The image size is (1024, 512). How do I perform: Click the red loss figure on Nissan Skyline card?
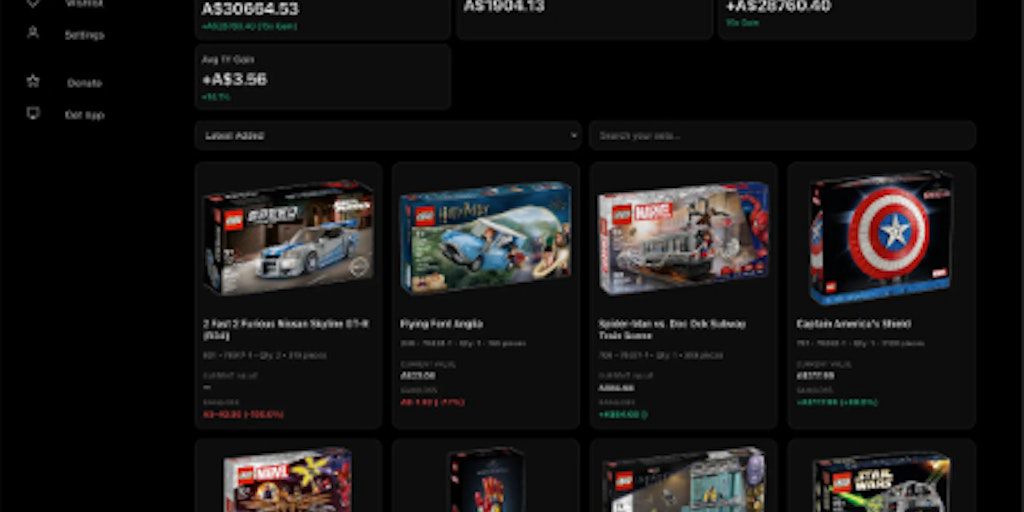[243, 415]
